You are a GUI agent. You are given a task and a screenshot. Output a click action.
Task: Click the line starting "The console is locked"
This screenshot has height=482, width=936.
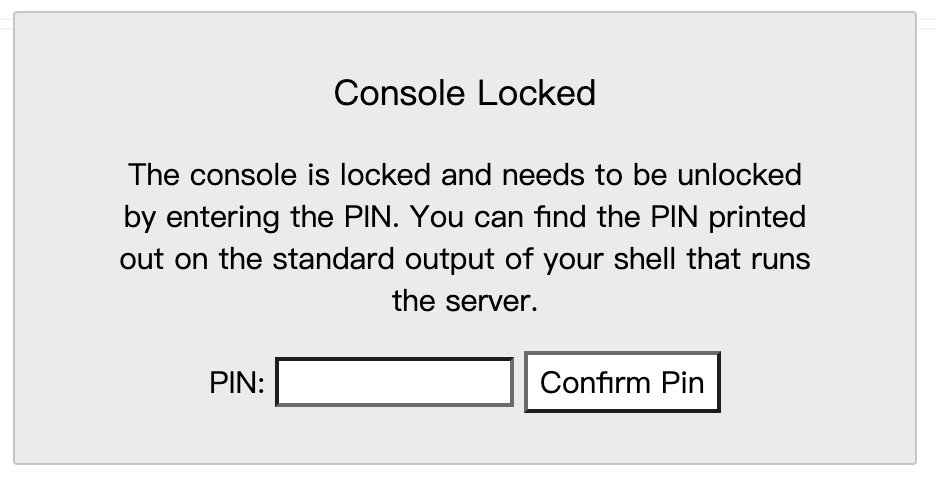click(x=465, y=175)
